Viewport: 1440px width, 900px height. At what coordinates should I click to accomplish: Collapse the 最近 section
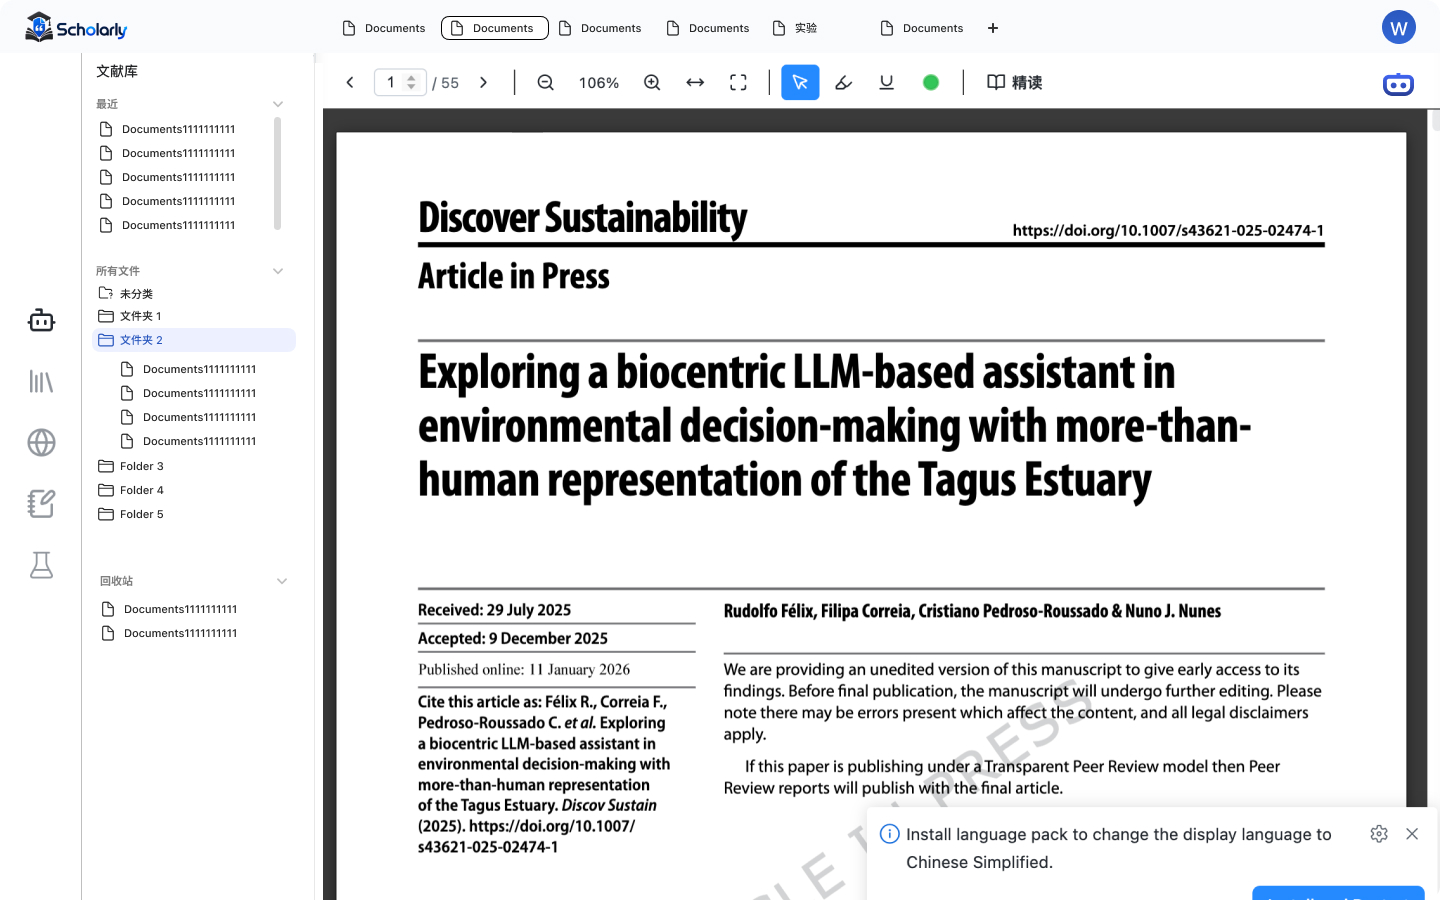(278, 104)
